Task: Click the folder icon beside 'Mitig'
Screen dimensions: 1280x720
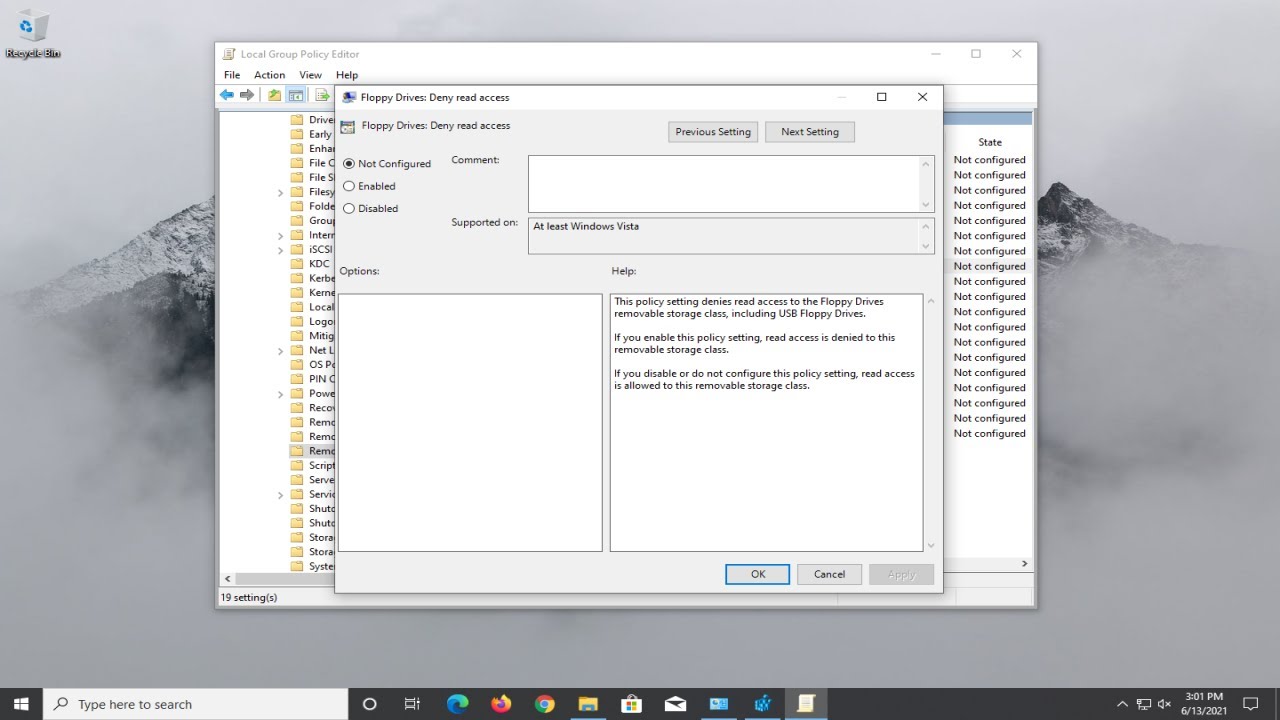Action: click(297, 336)
